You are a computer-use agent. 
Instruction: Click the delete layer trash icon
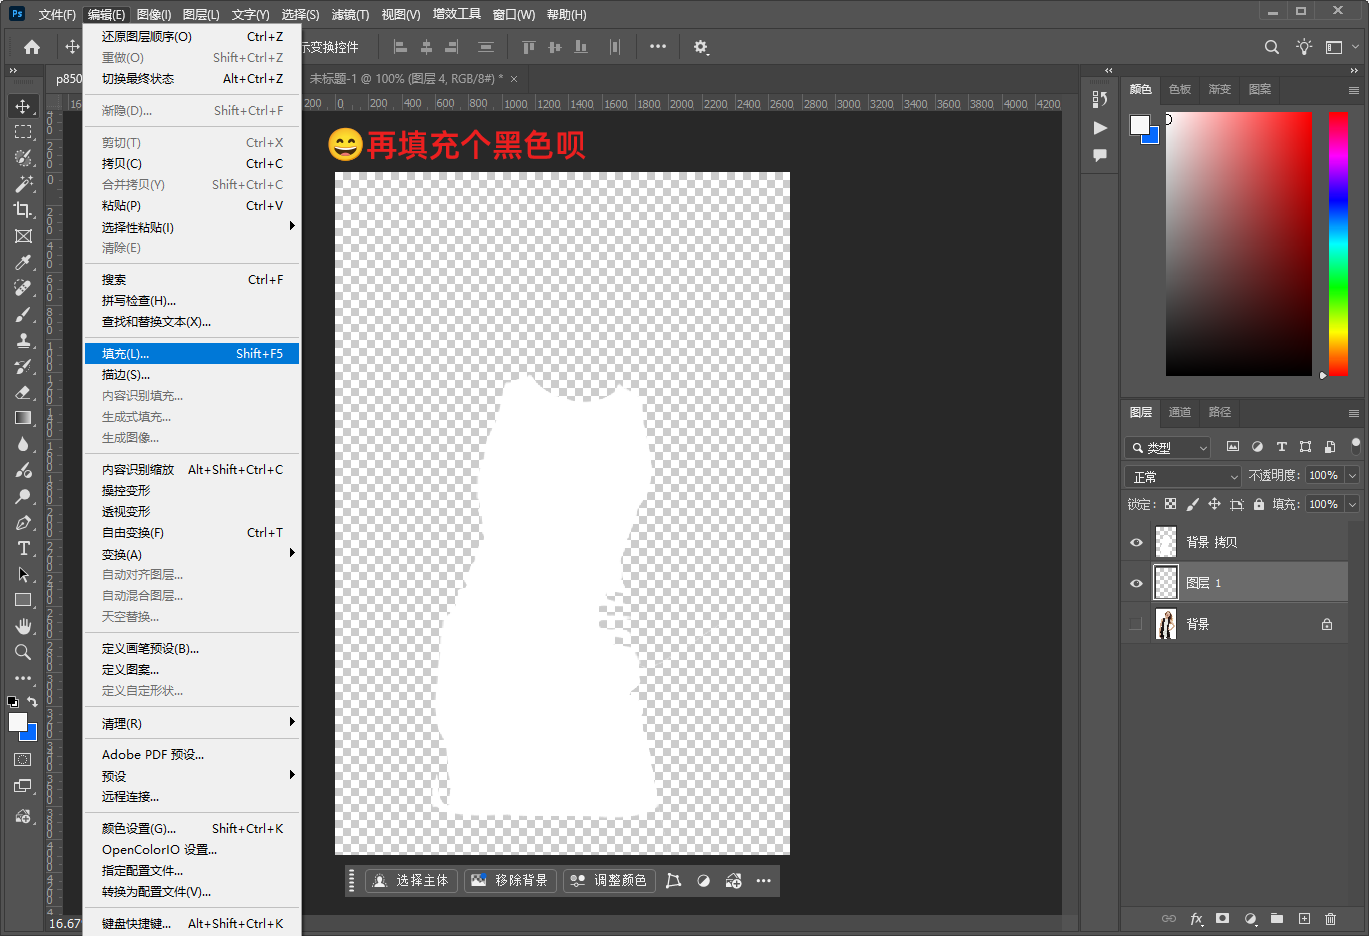pos(1330,918)
